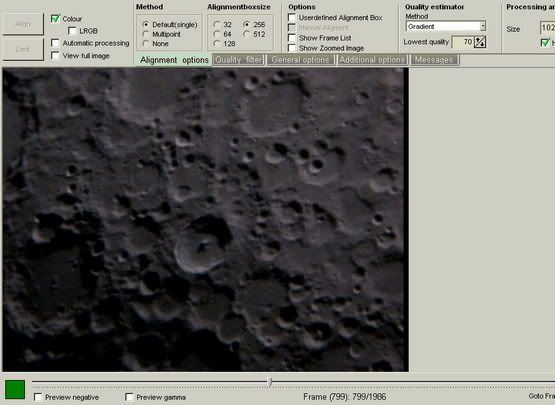Click the Align button
This screenshot has height=405, width=555.
(x=23, y=24)
